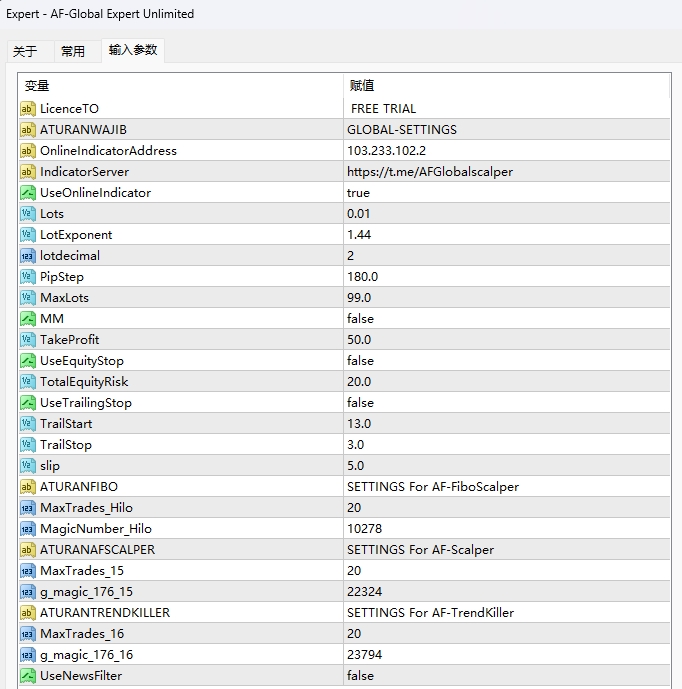Image resolution: width=682 pixels, height=689 pixels.
Task: Click the boolean icon beside MM
Action: pos(28,318)
